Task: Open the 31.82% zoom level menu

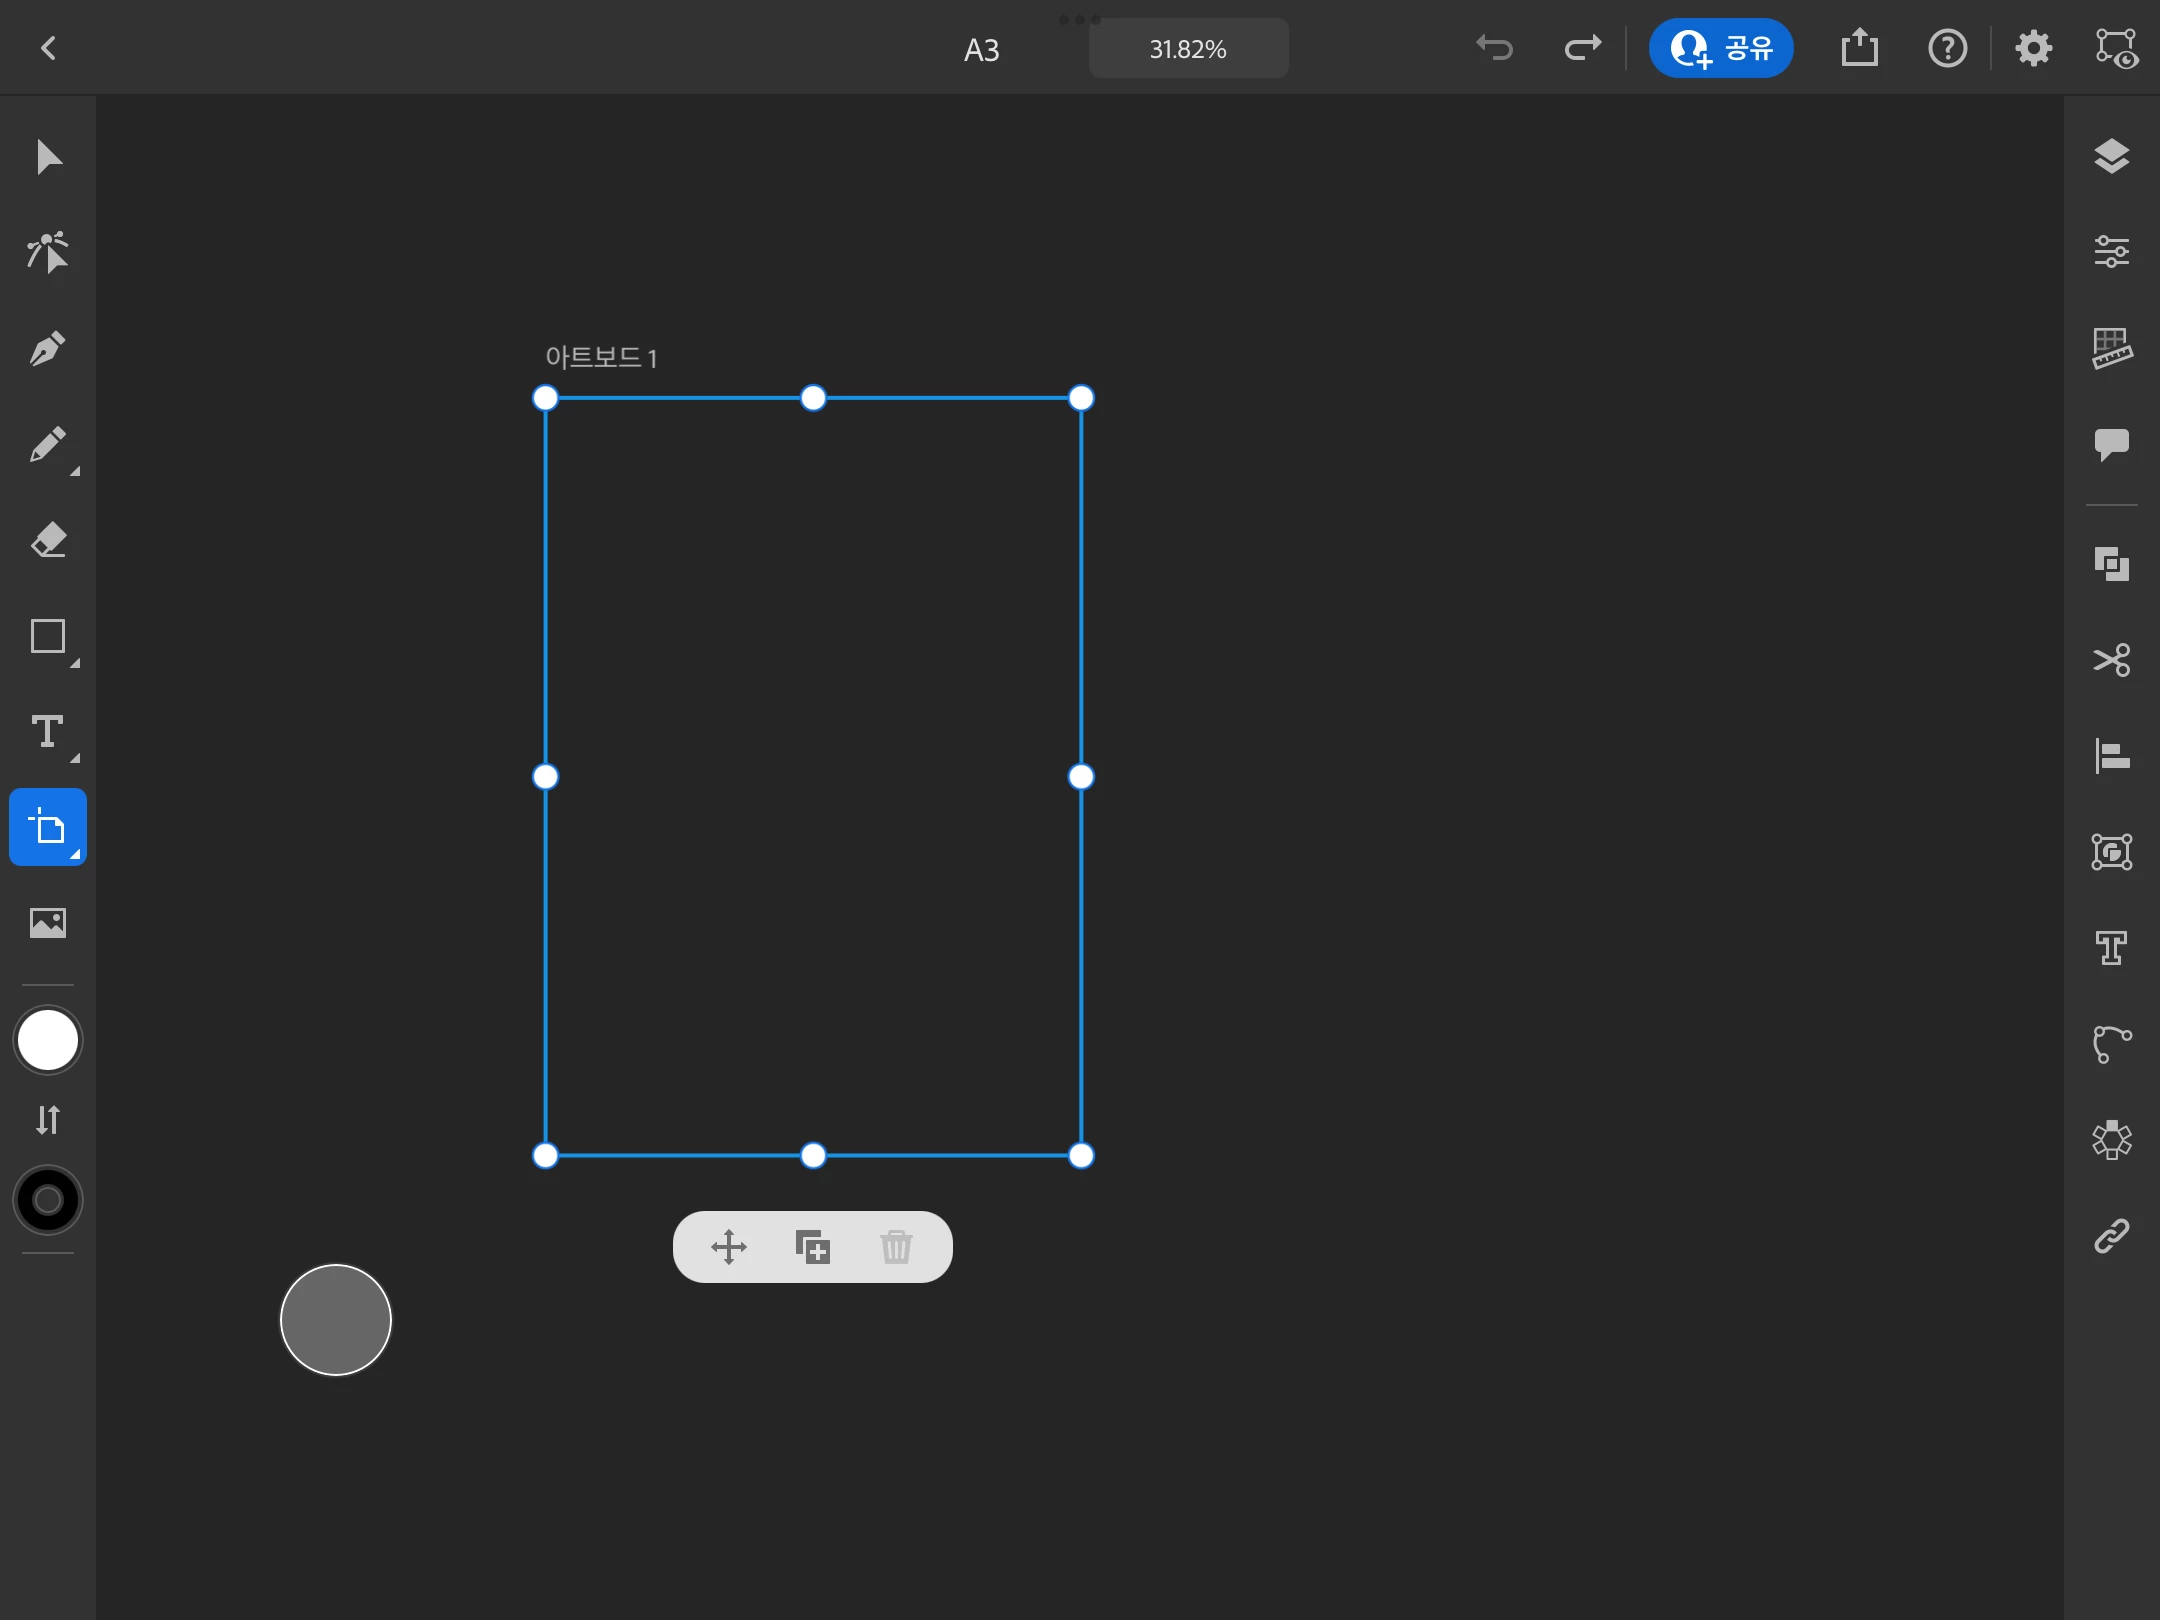Action: pos(1188,49)
